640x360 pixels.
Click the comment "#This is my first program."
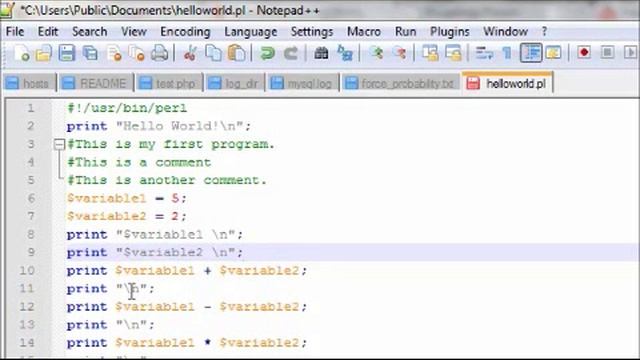click(171, 144)
